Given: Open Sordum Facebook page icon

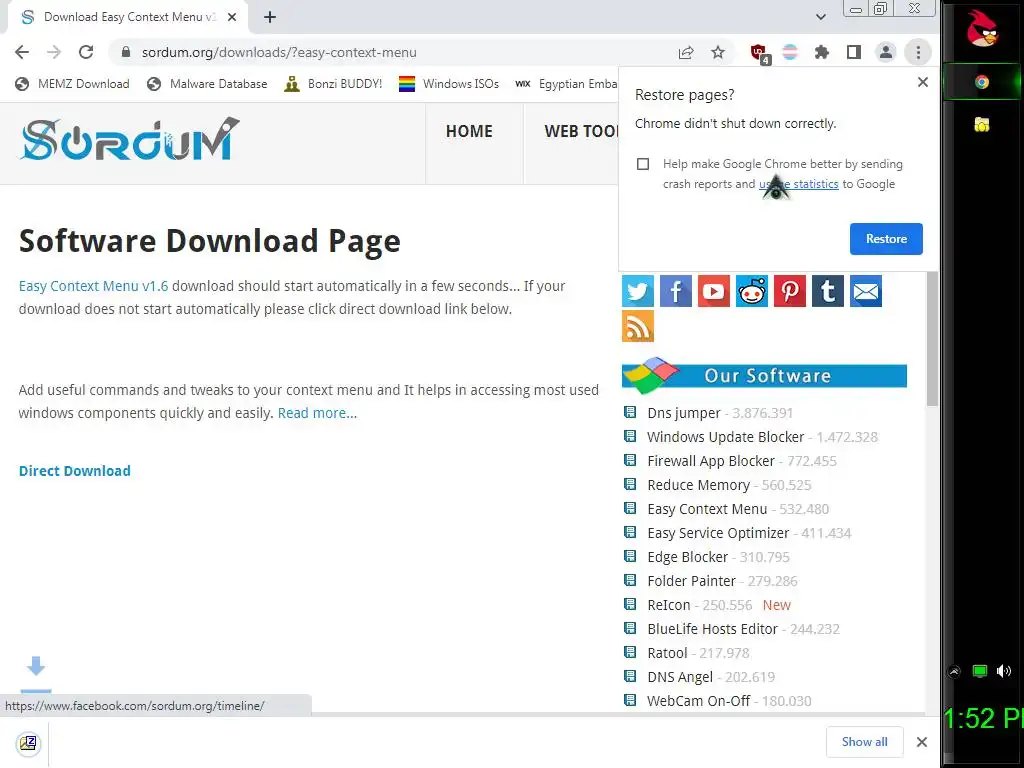Looking at the screenshot, I should [x=675, y=291].
